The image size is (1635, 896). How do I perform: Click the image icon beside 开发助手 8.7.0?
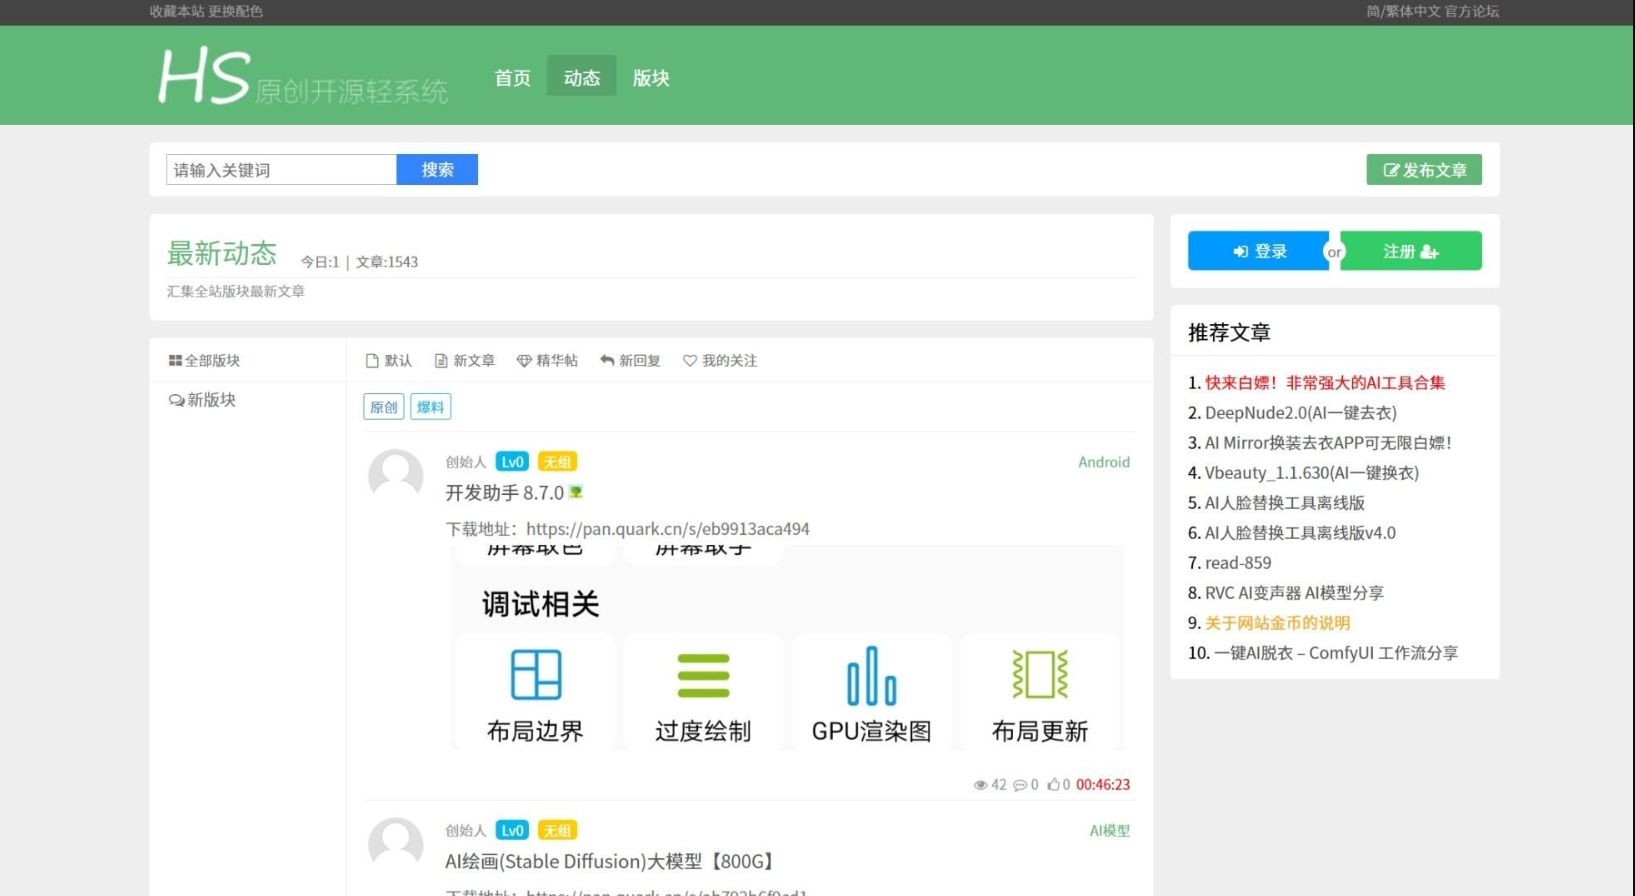576,492
